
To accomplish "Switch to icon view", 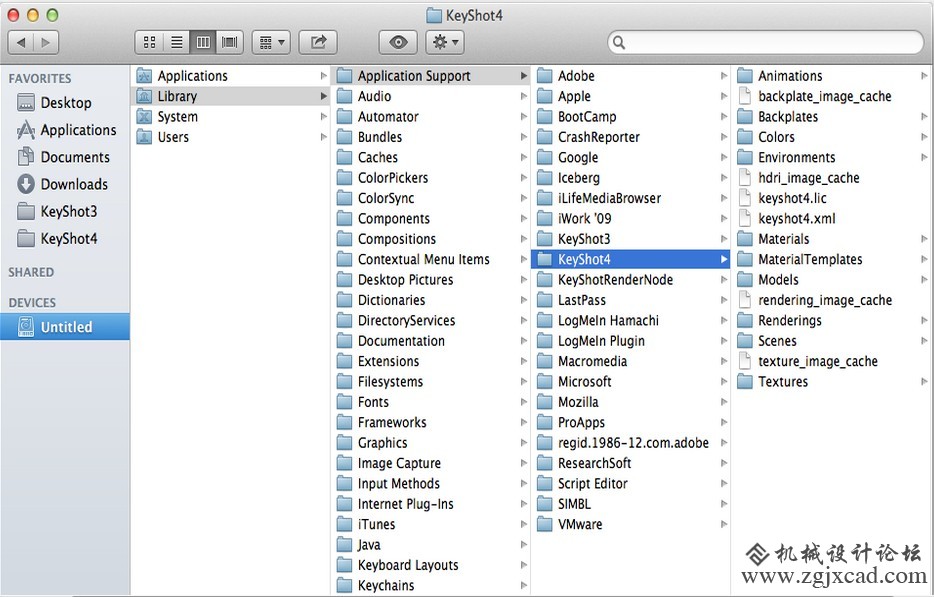I will pos(149,42).
